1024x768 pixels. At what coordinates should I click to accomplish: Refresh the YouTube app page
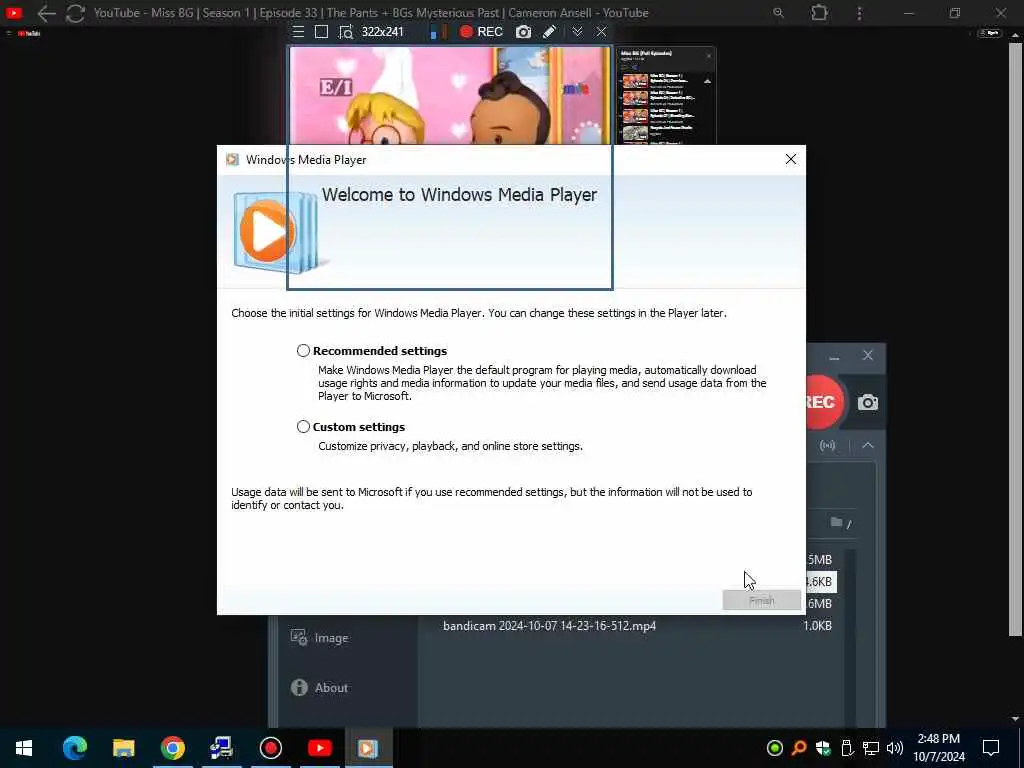[x=75, y=13]
